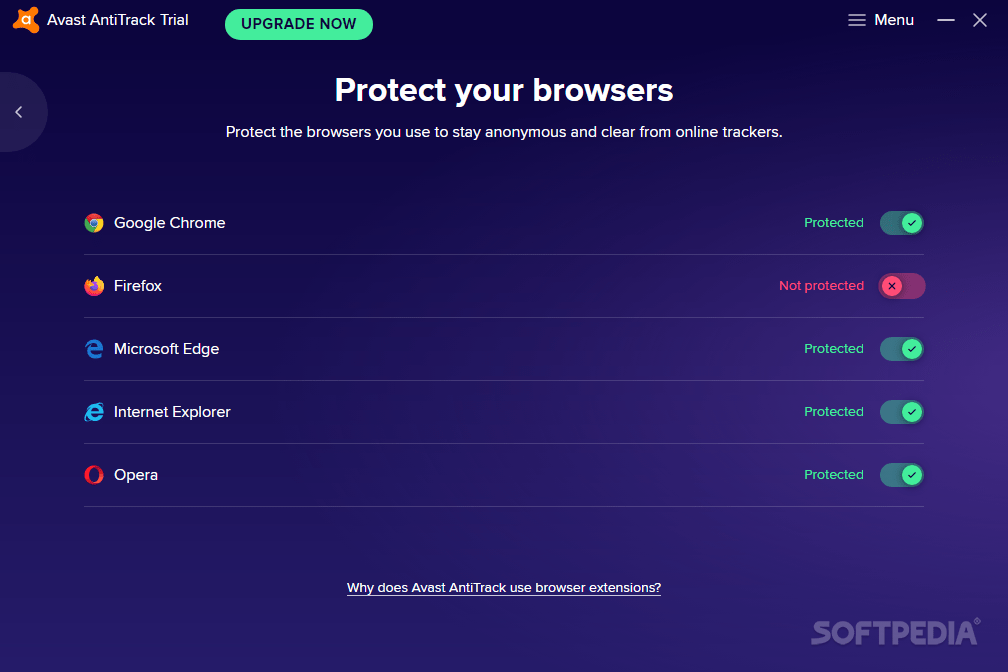This screenshot has width=1008, height=672.
Task: Click the Firefox browser icon
Action: tap(94, 286)
